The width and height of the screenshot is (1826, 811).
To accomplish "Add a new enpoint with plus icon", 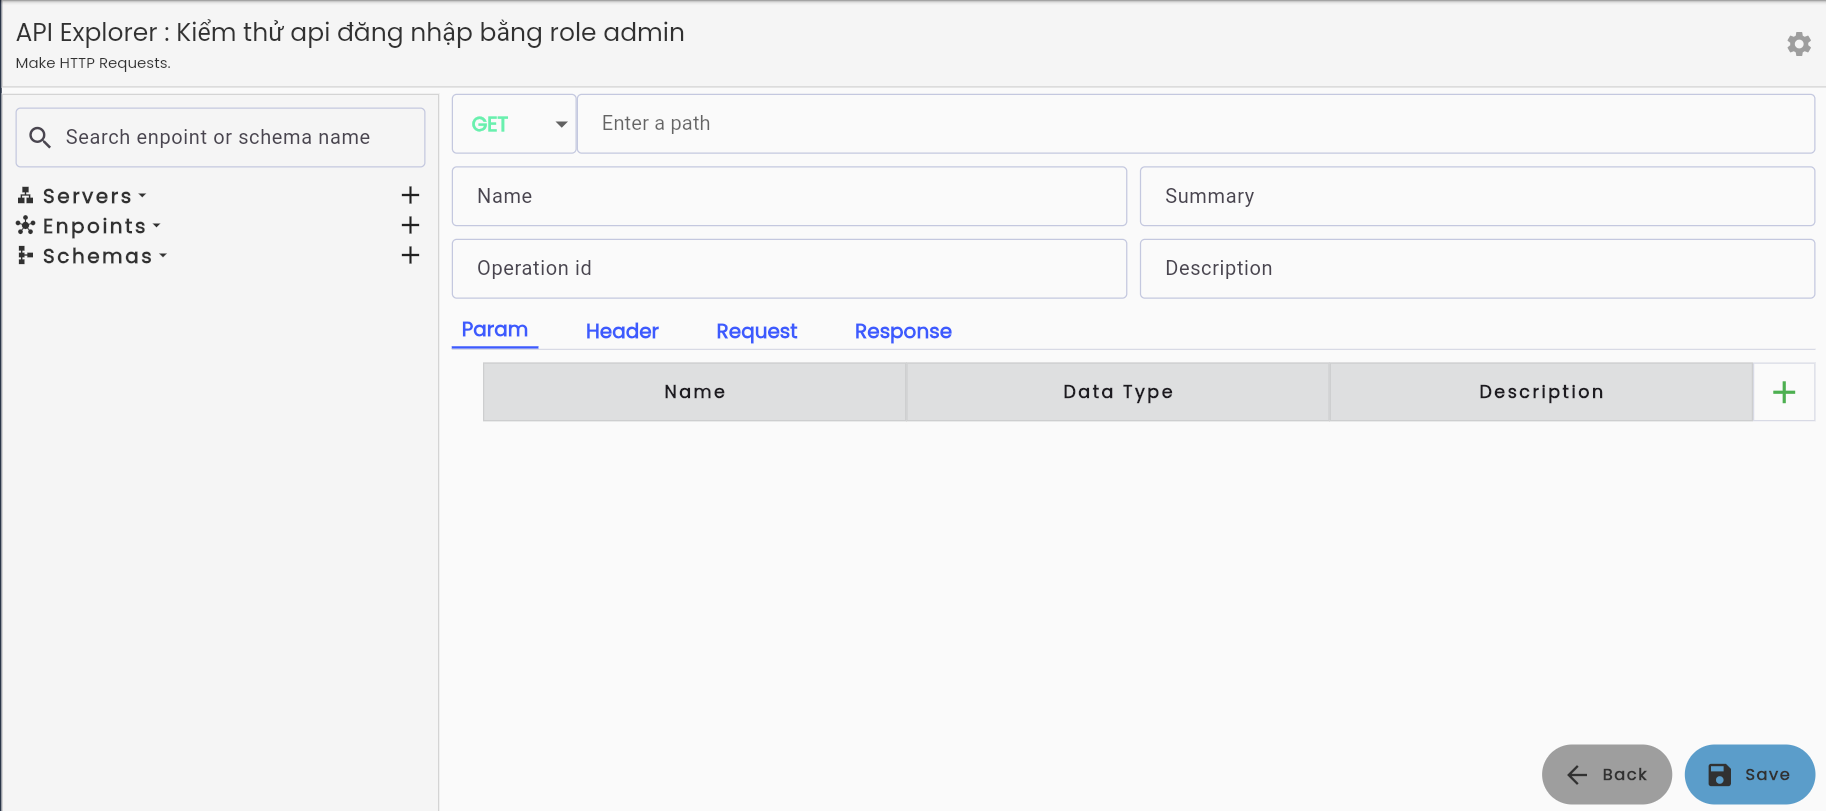I will click(410, 225).
